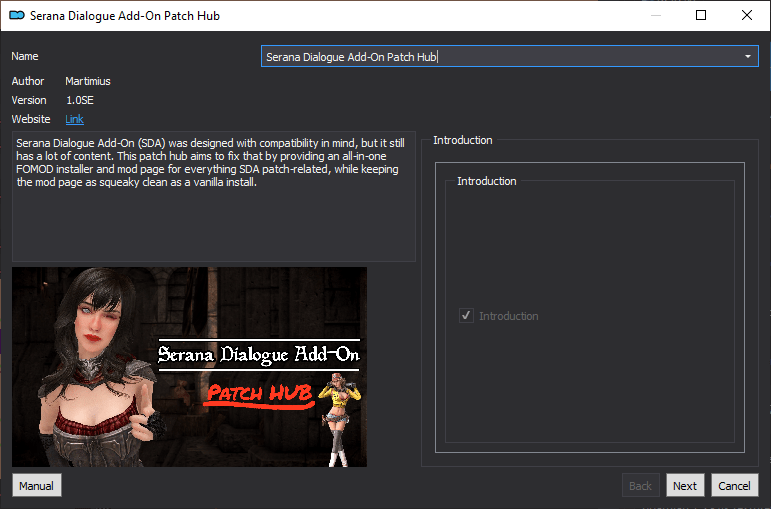771x509 pixels.
Task: Click into the Name input field
Action: 509,57
